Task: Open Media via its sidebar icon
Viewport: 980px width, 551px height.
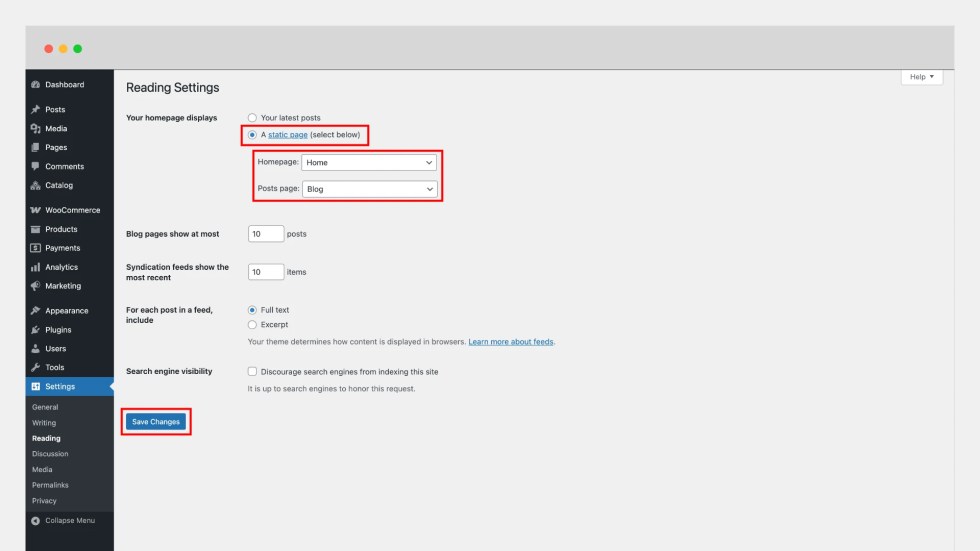Action: pos(35,129)
